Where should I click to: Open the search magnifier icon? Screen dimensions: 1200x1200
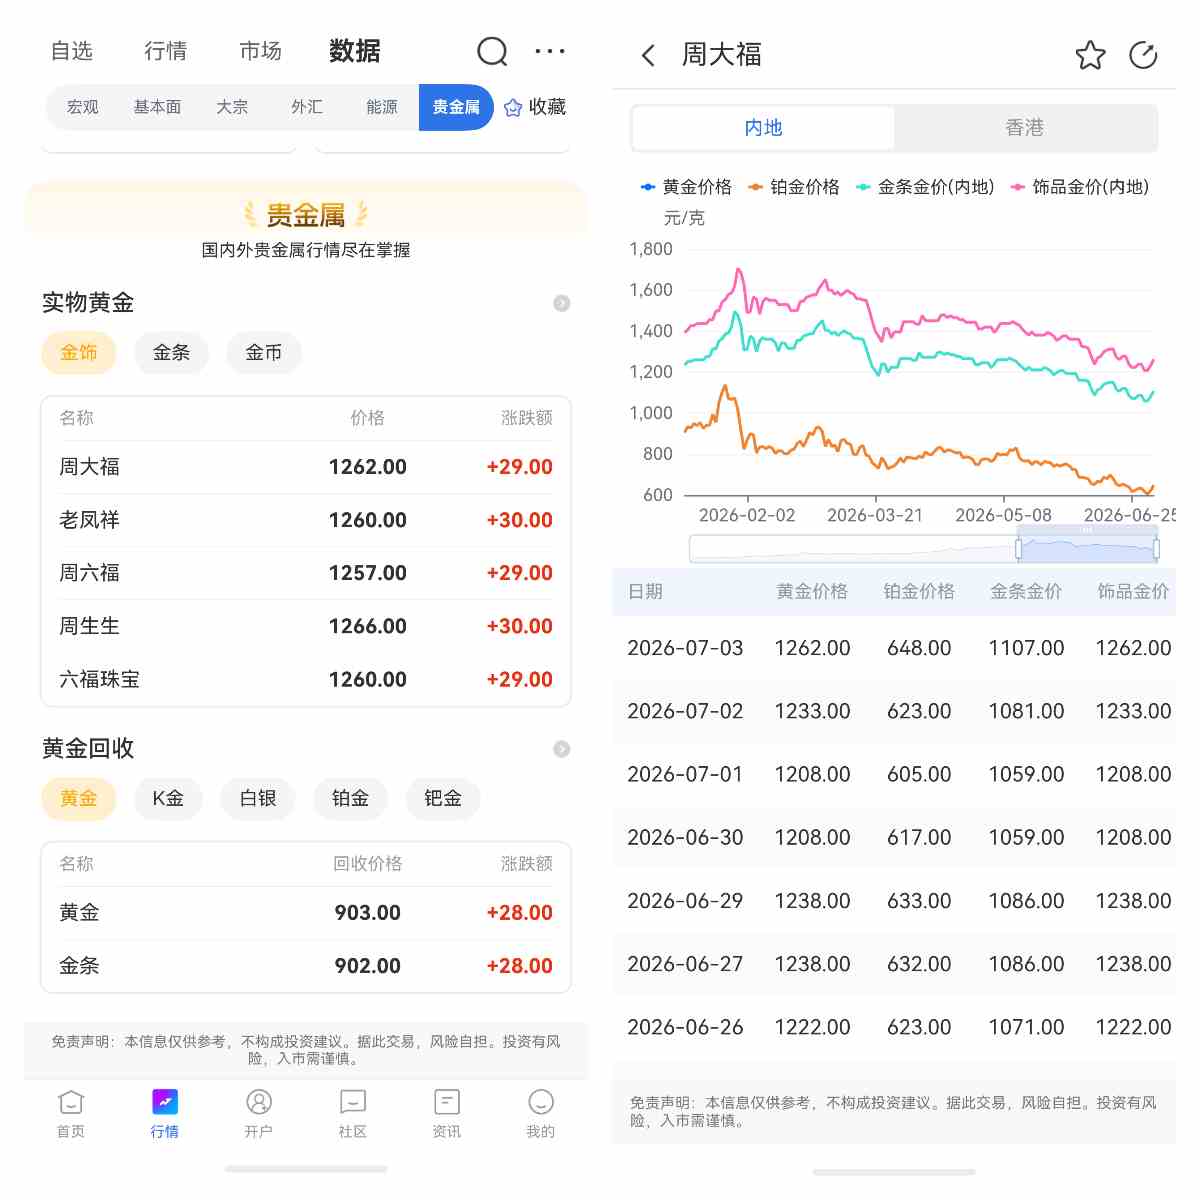[x=492, y=51]
